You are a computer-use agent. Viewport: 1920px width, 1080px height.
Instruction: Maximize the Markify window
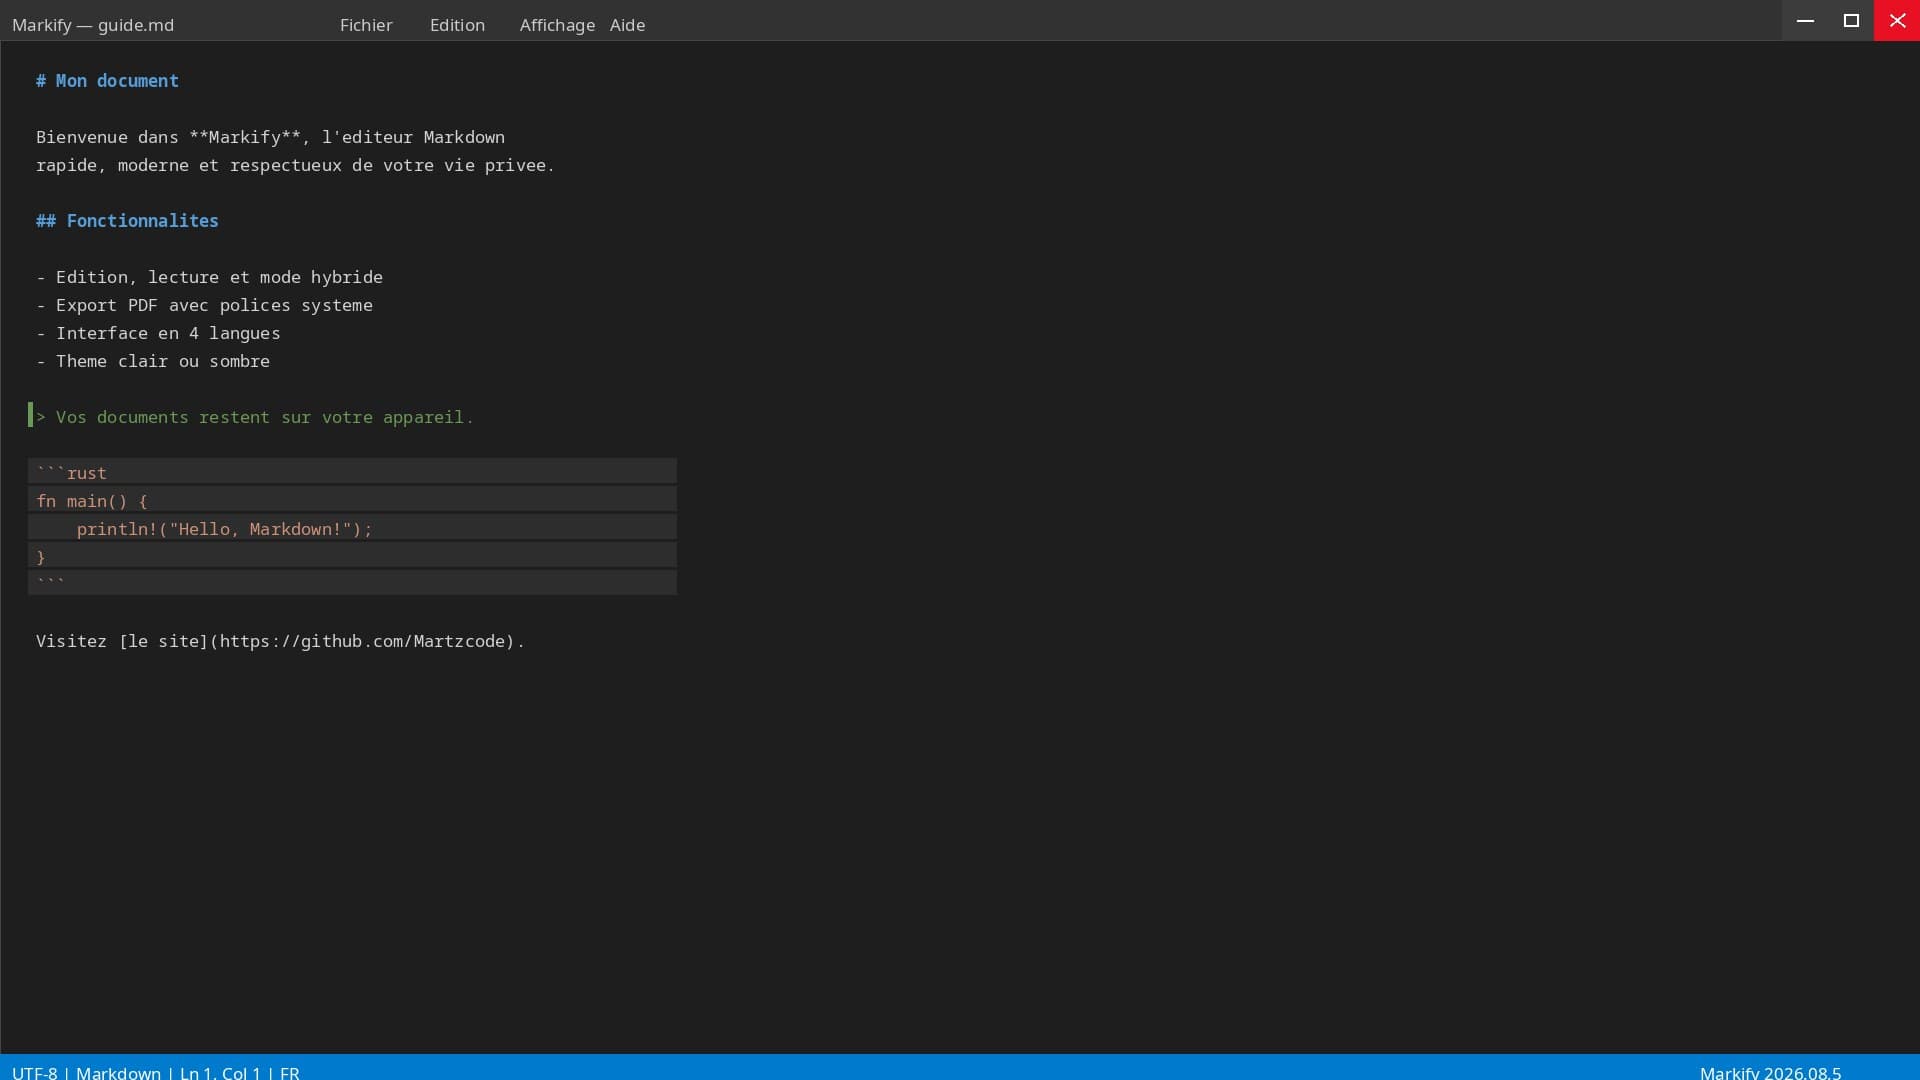(1851, 20)
